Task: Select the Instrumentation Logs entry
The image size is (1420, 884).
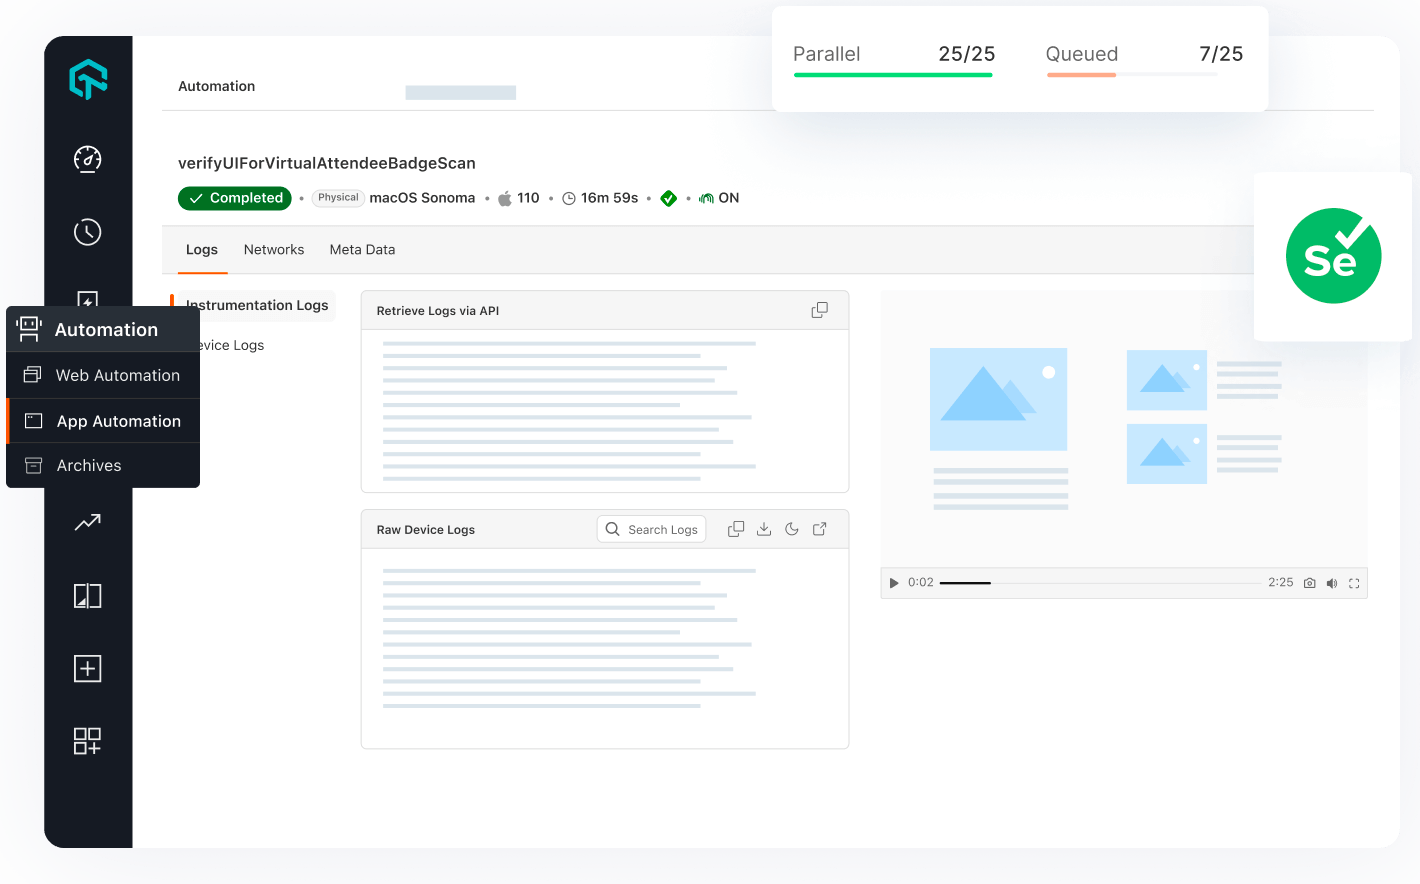Action: tap(256, 305)
